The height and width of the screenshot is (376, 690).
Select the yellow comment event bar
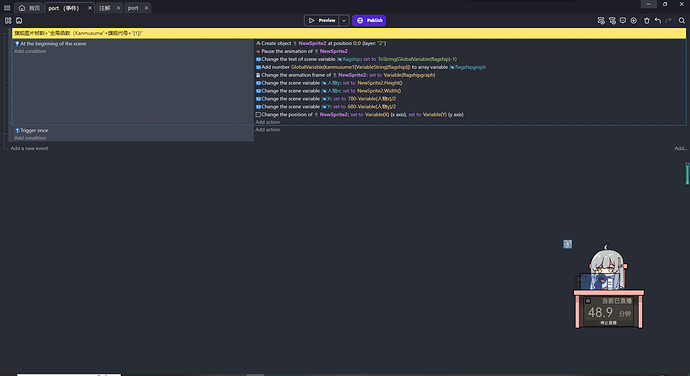pos(349,33)
